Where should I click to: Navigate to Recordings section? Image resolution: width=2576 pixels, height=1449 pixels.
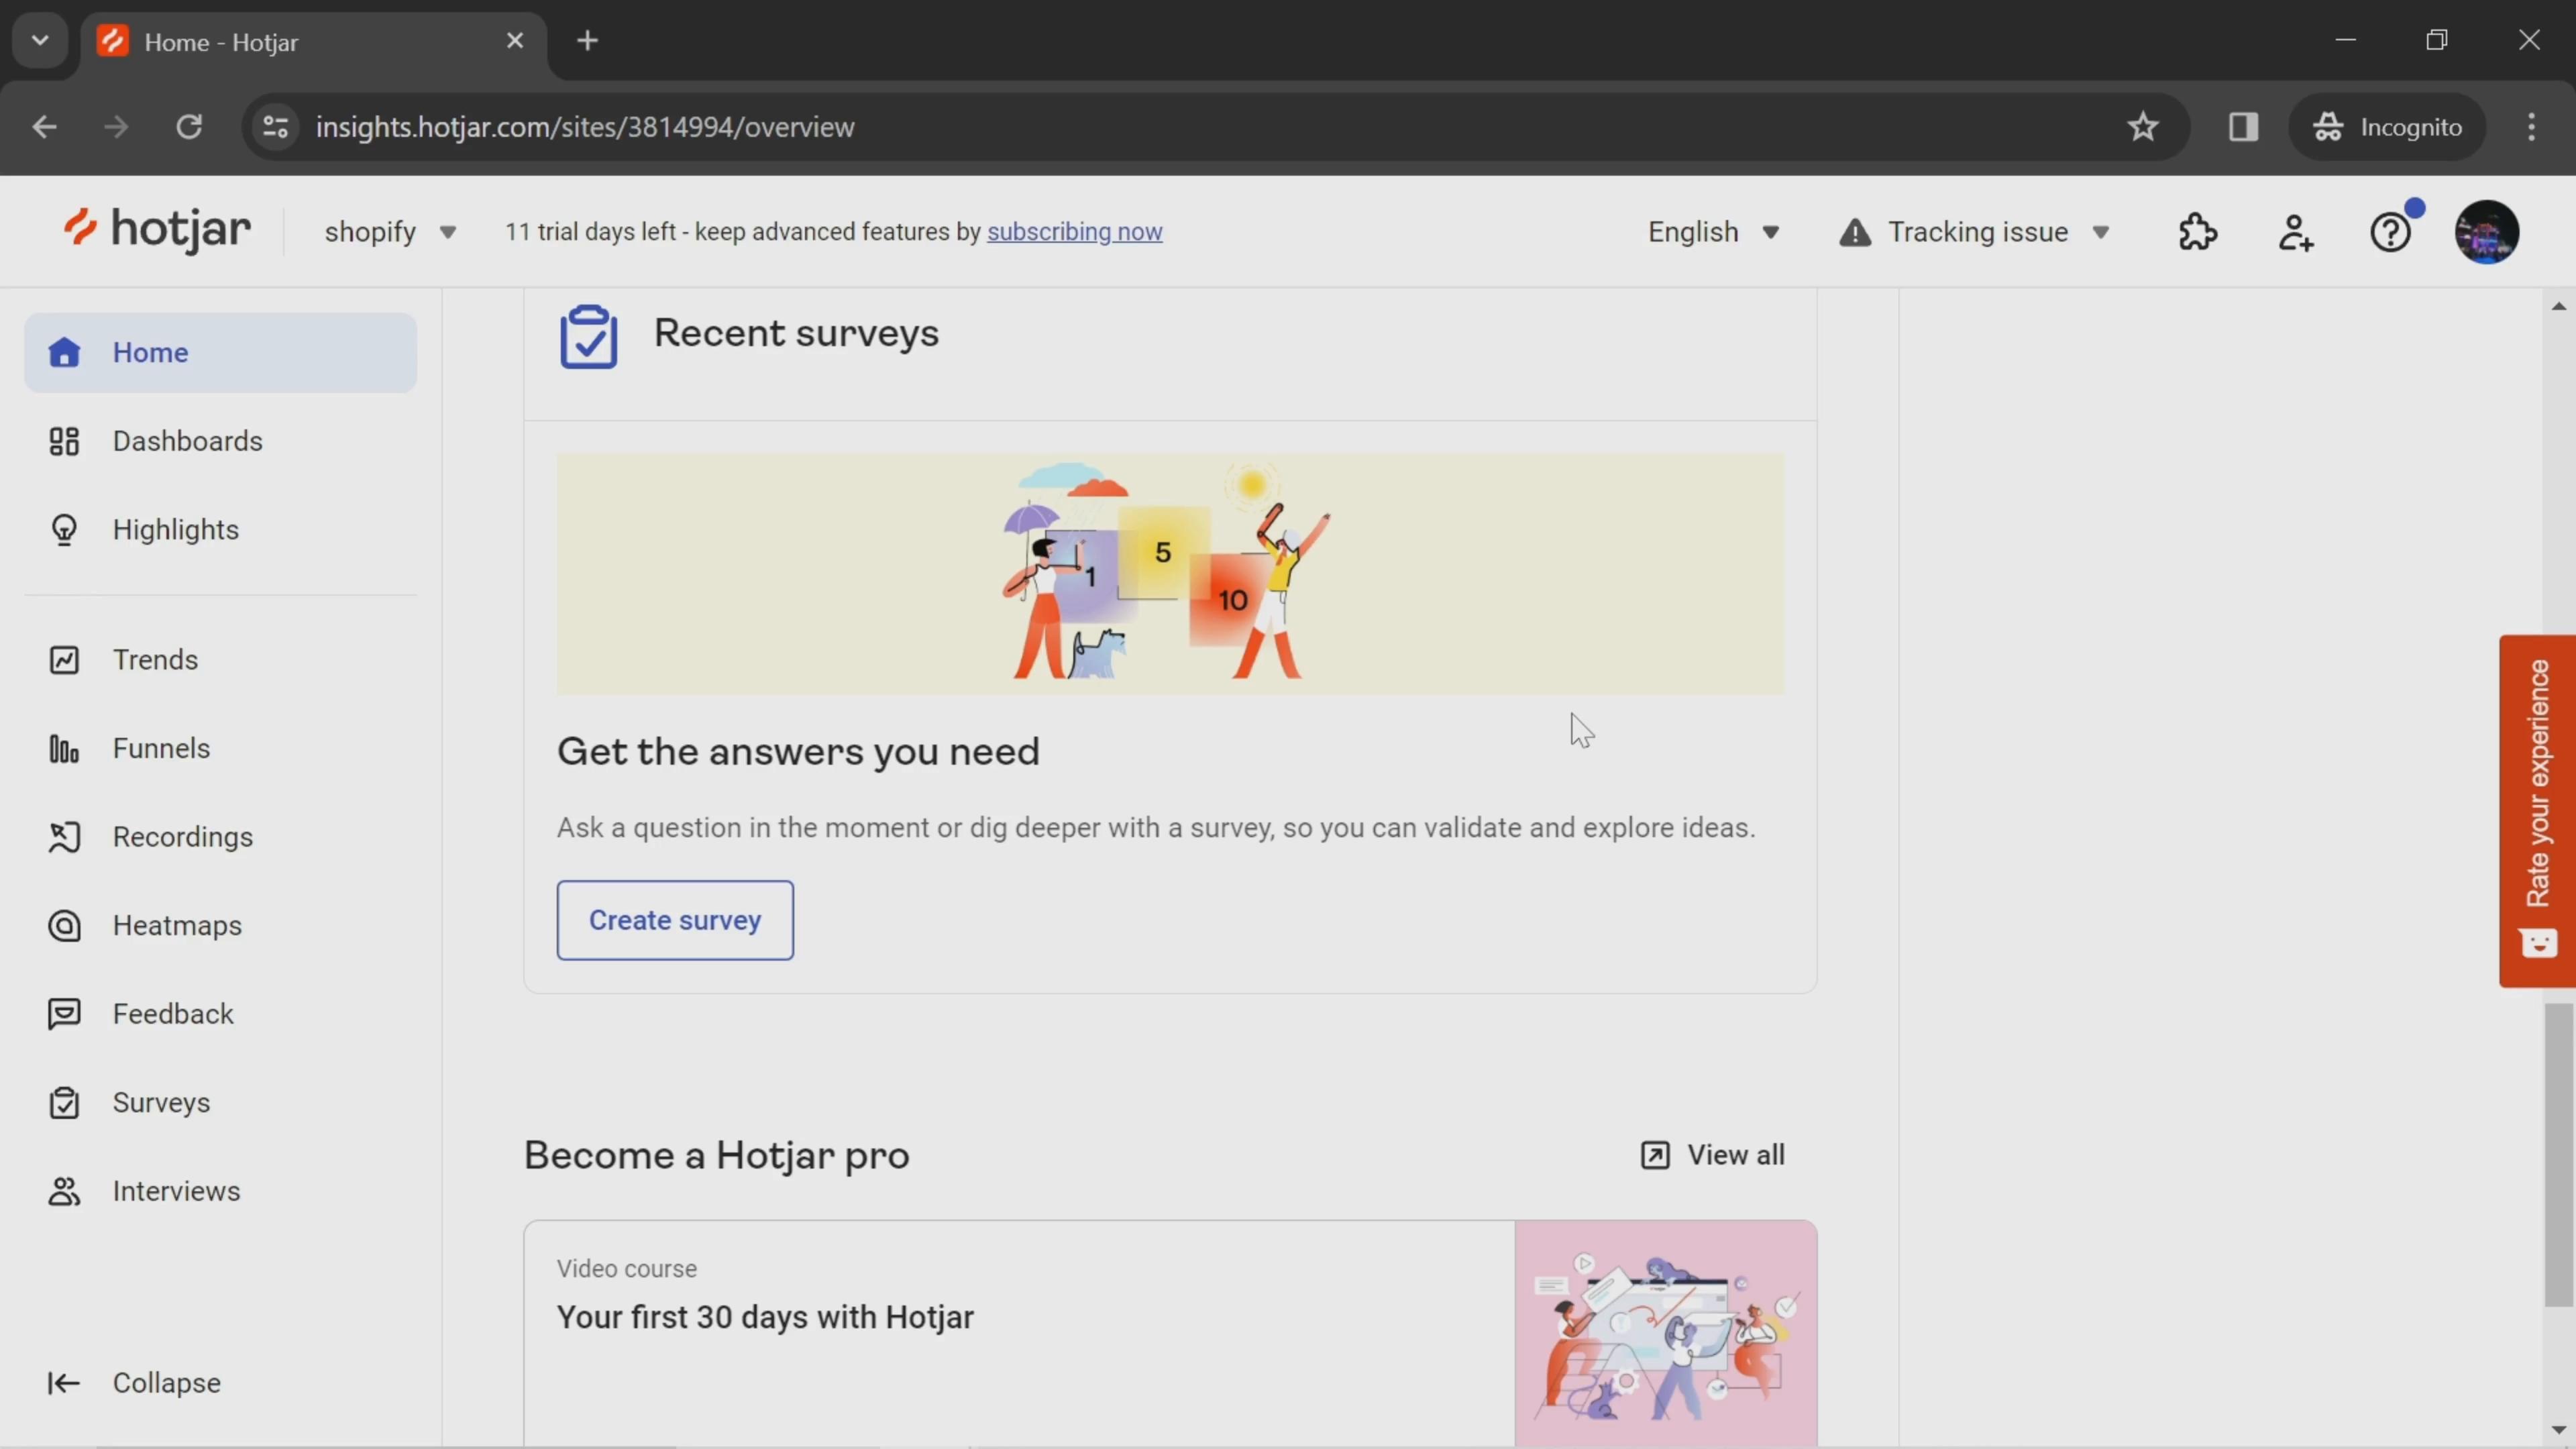(182, 835)
